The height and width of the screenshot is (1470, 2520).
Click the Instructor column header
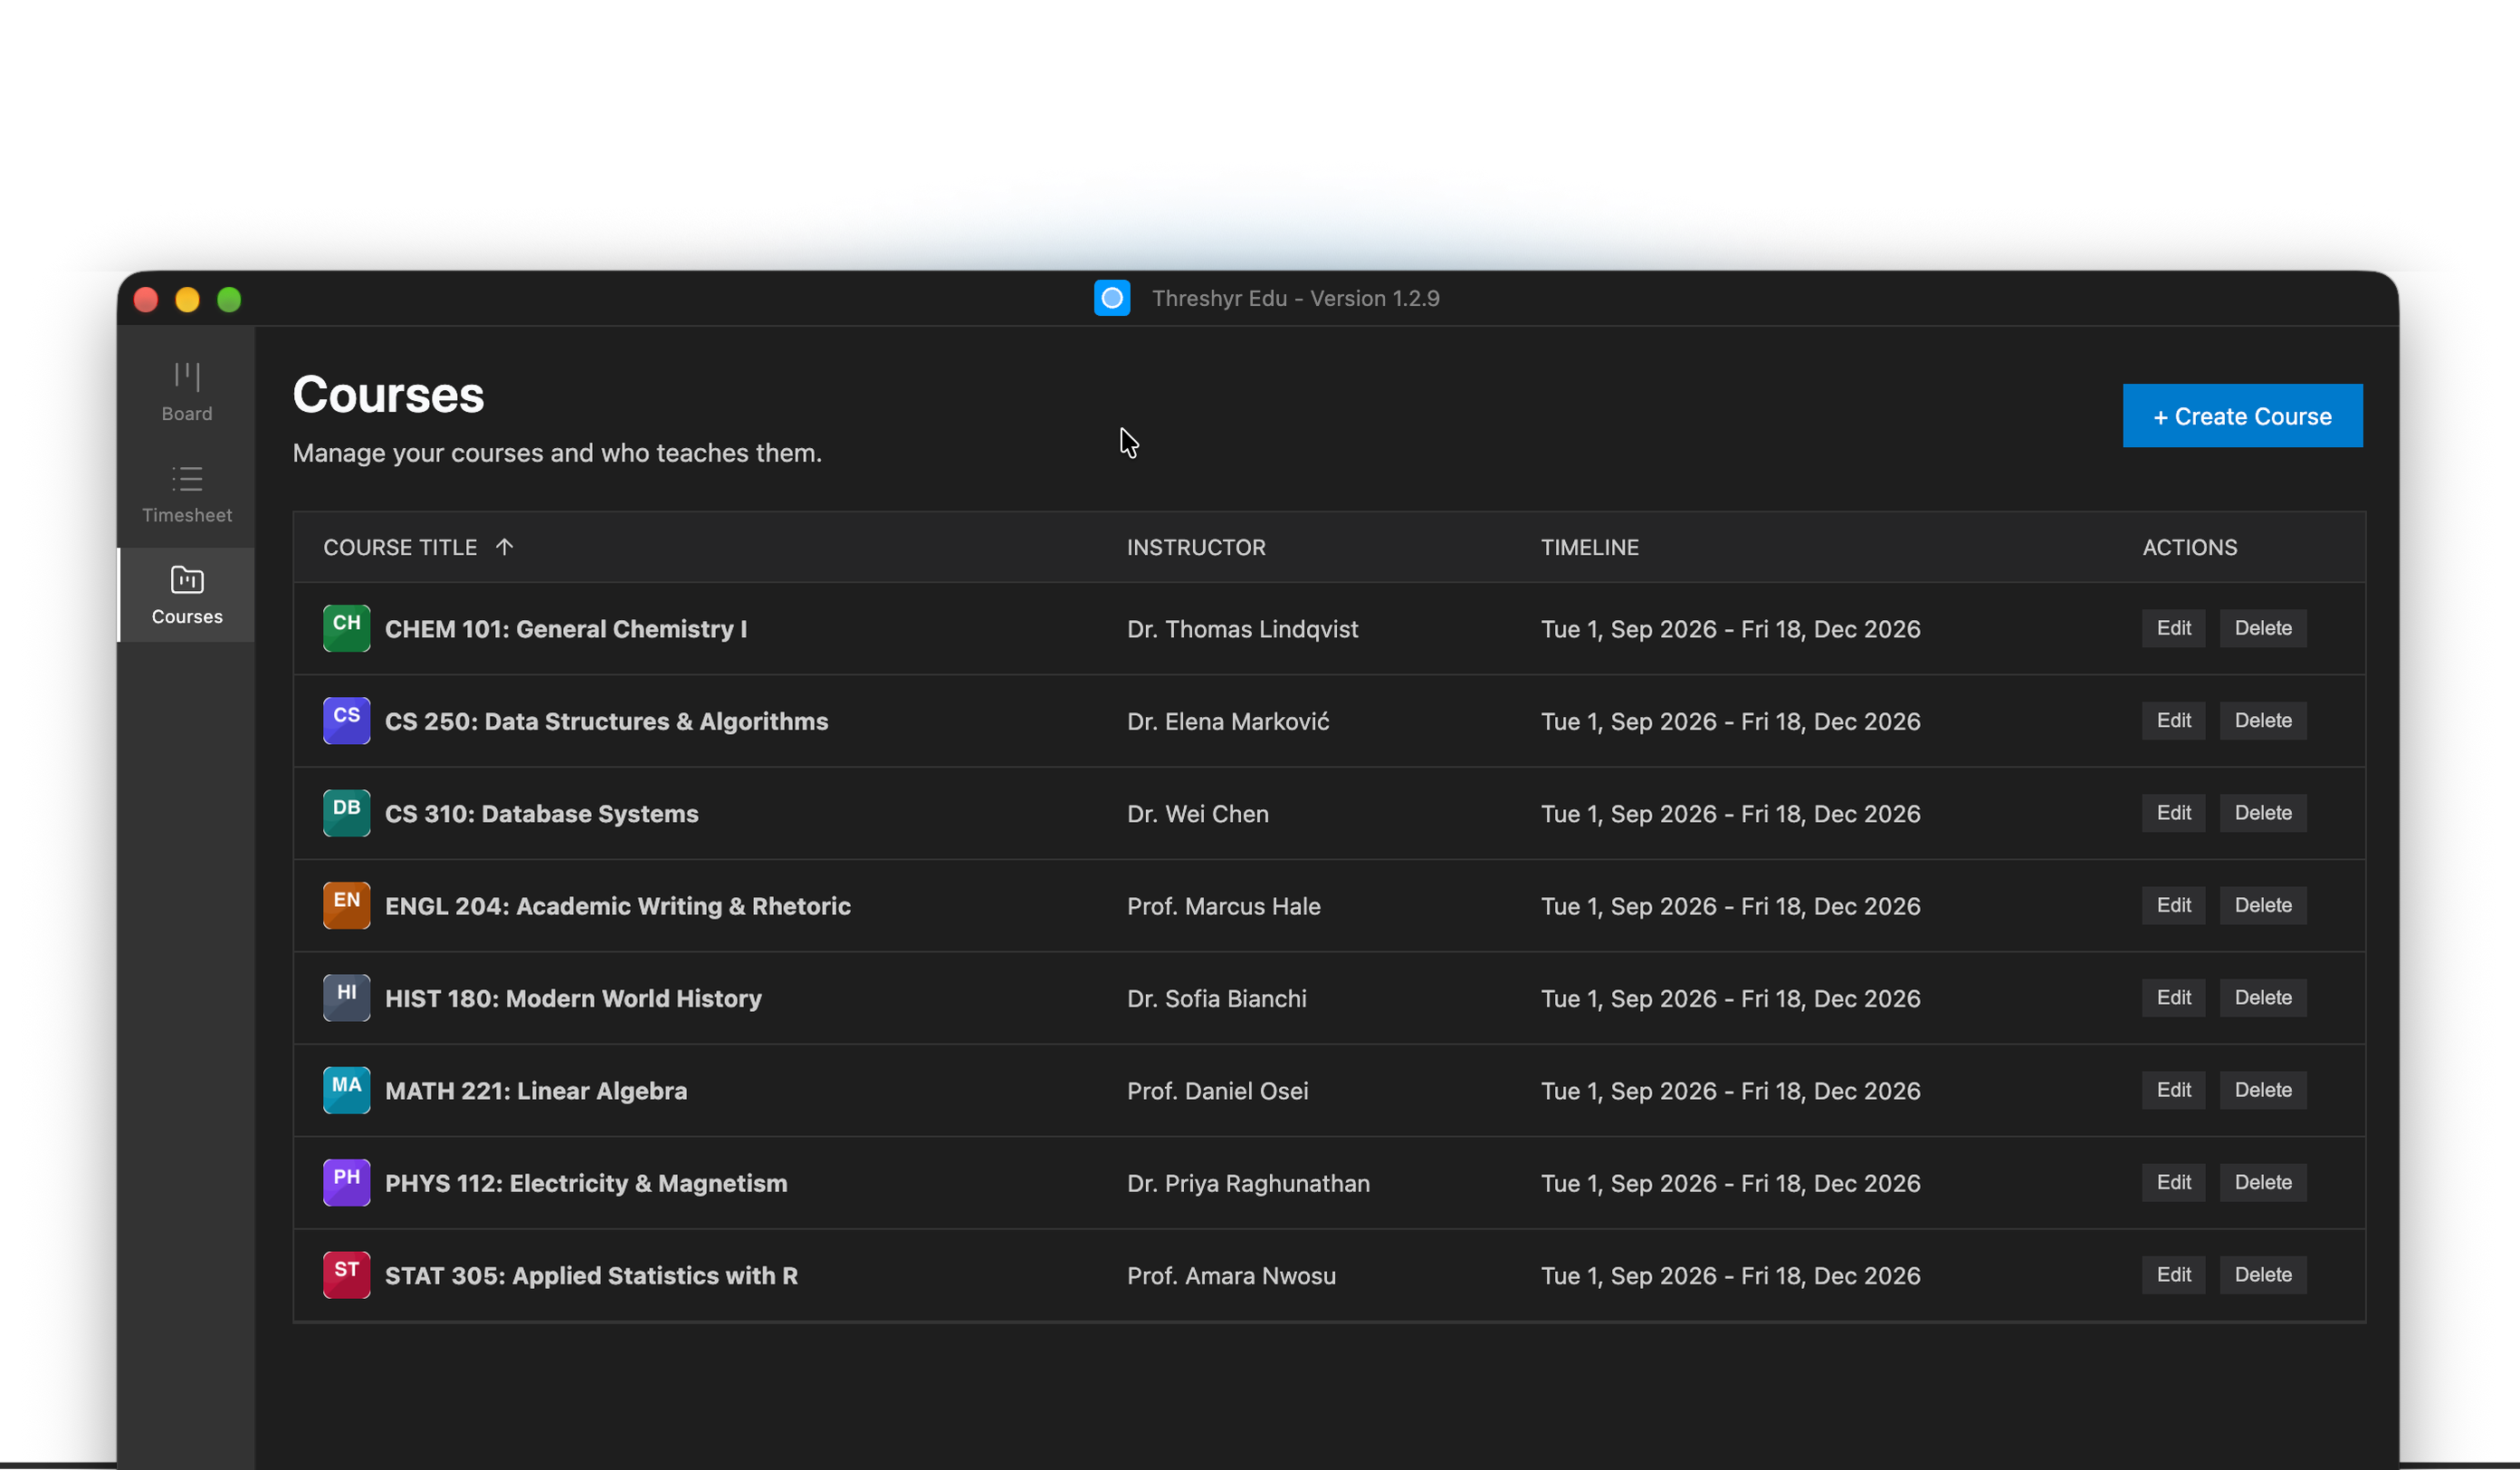(1196, 547)
